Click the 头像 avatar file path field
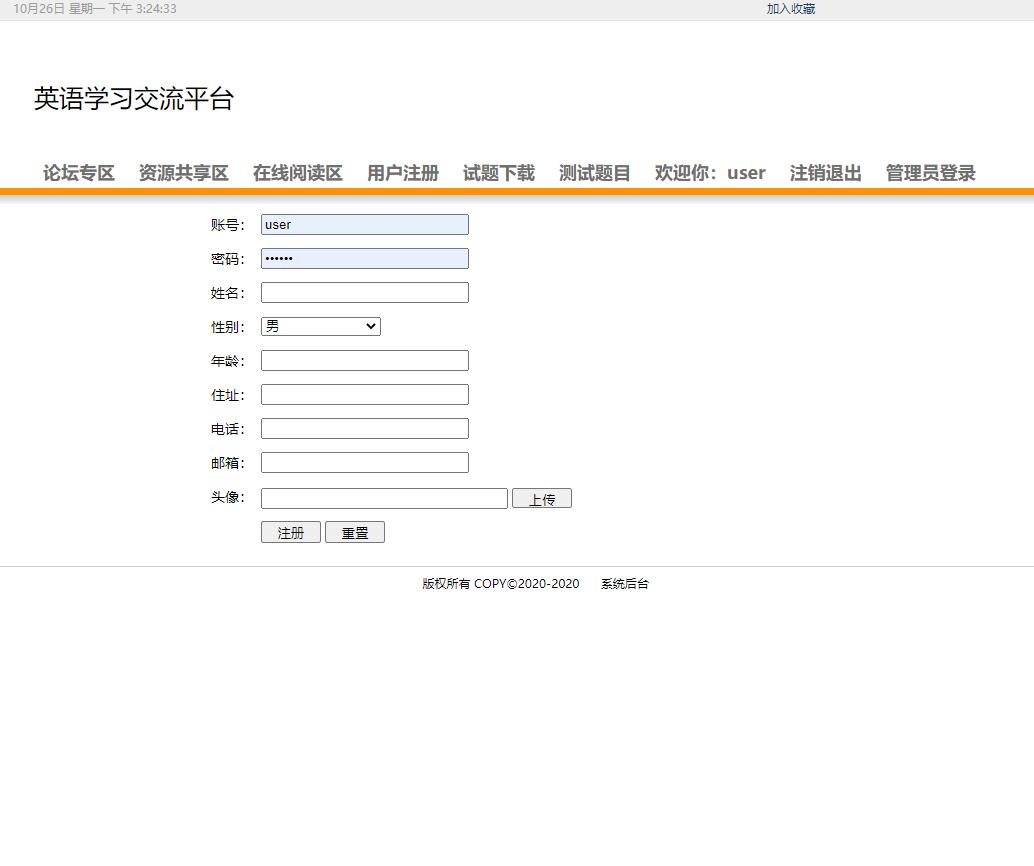Screen dimensions: 1034x866 (x=383, y=497)
